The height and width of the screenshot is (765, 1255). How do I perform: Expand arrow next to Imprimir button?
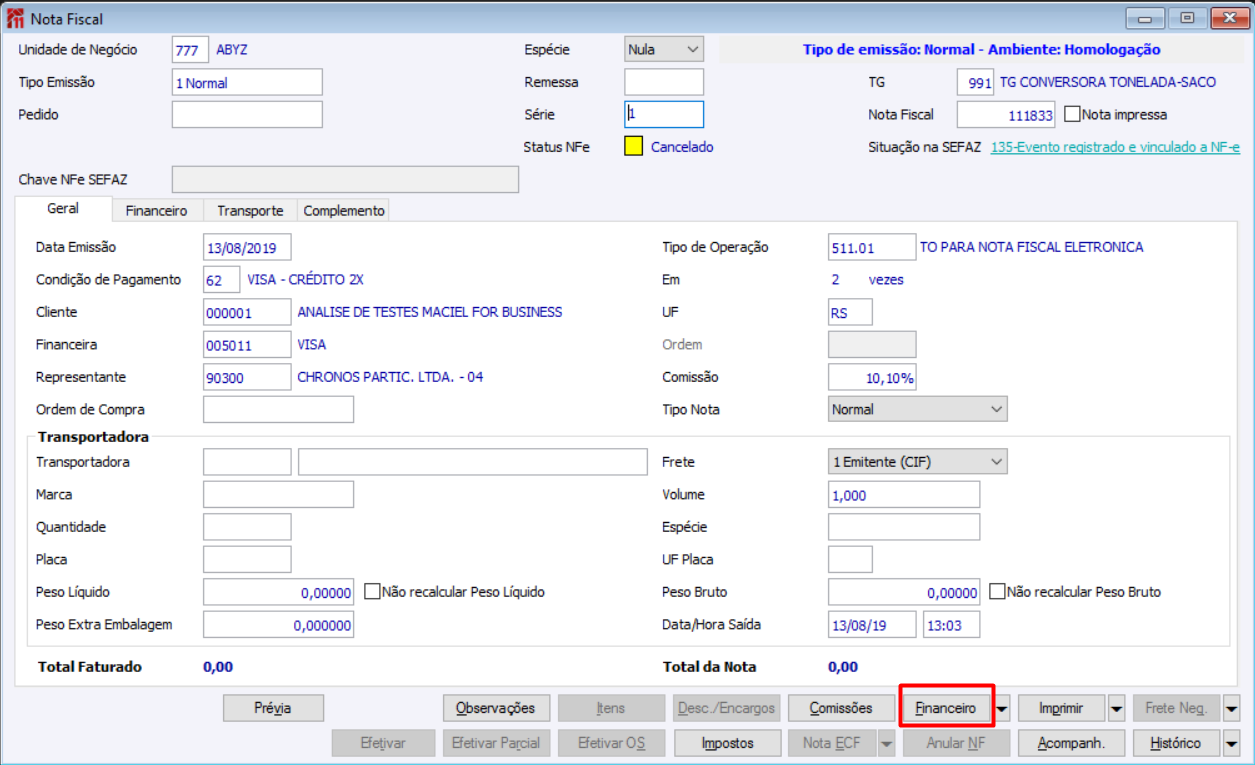(1117, 708)
